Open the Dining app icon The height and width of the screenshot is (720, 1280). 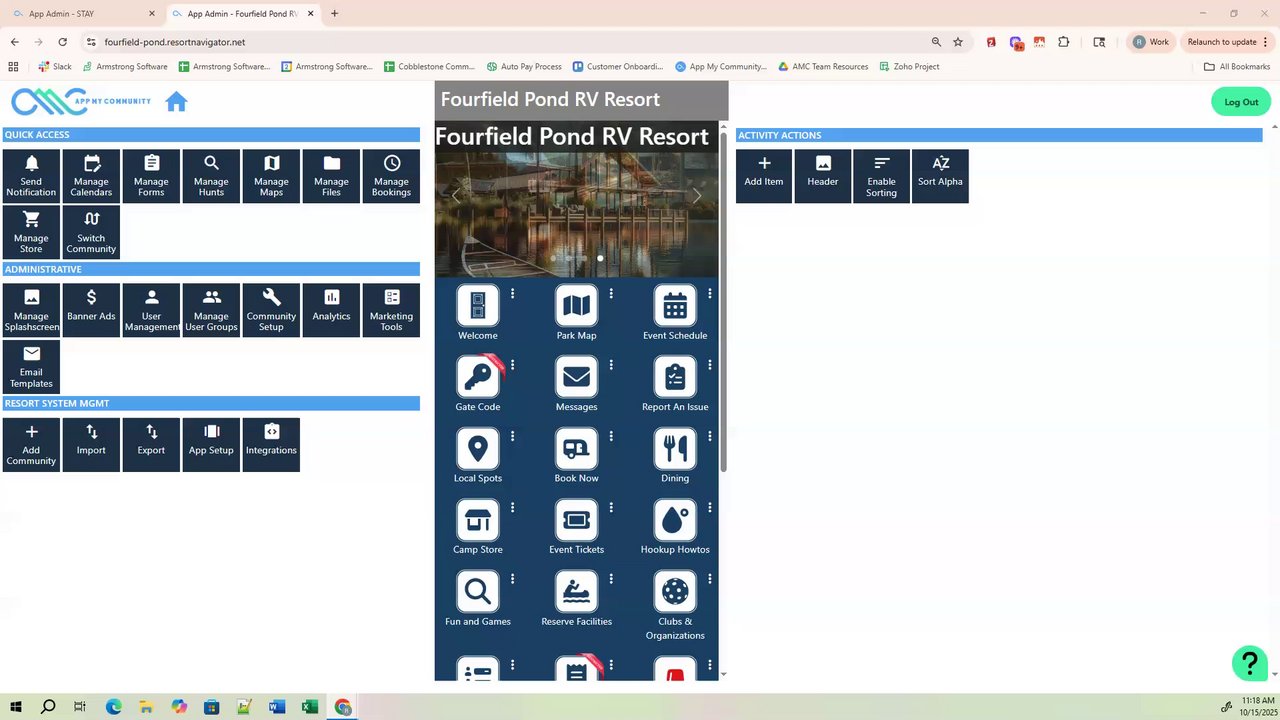point(675,449)
